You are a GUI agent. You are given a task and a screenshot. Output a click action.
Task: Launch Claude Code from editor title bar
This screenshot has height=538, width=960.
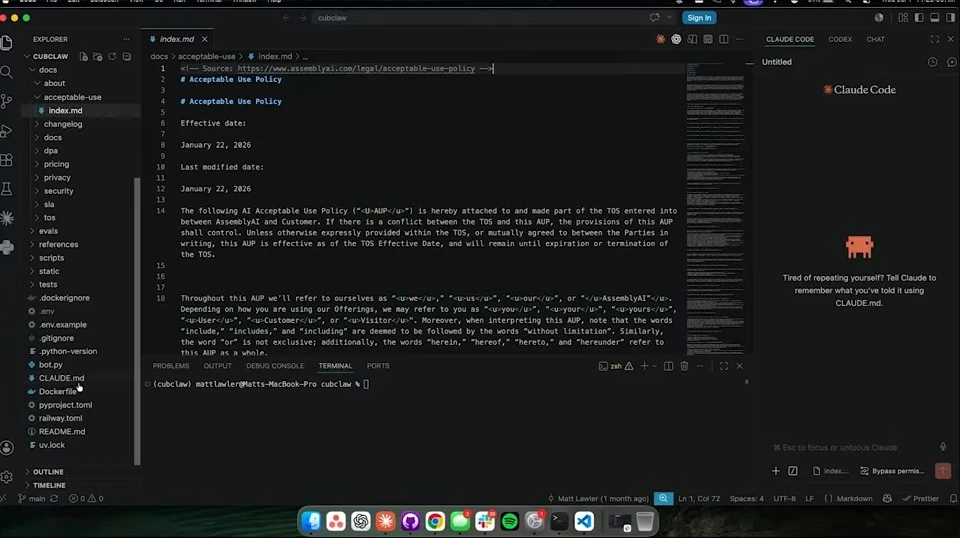click(661, 39)
